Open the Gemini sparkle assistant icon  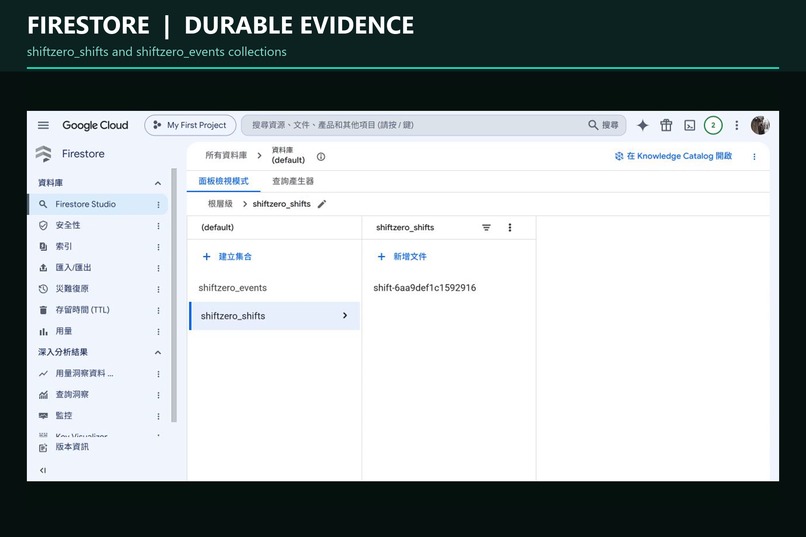click(x=642, y=125)
